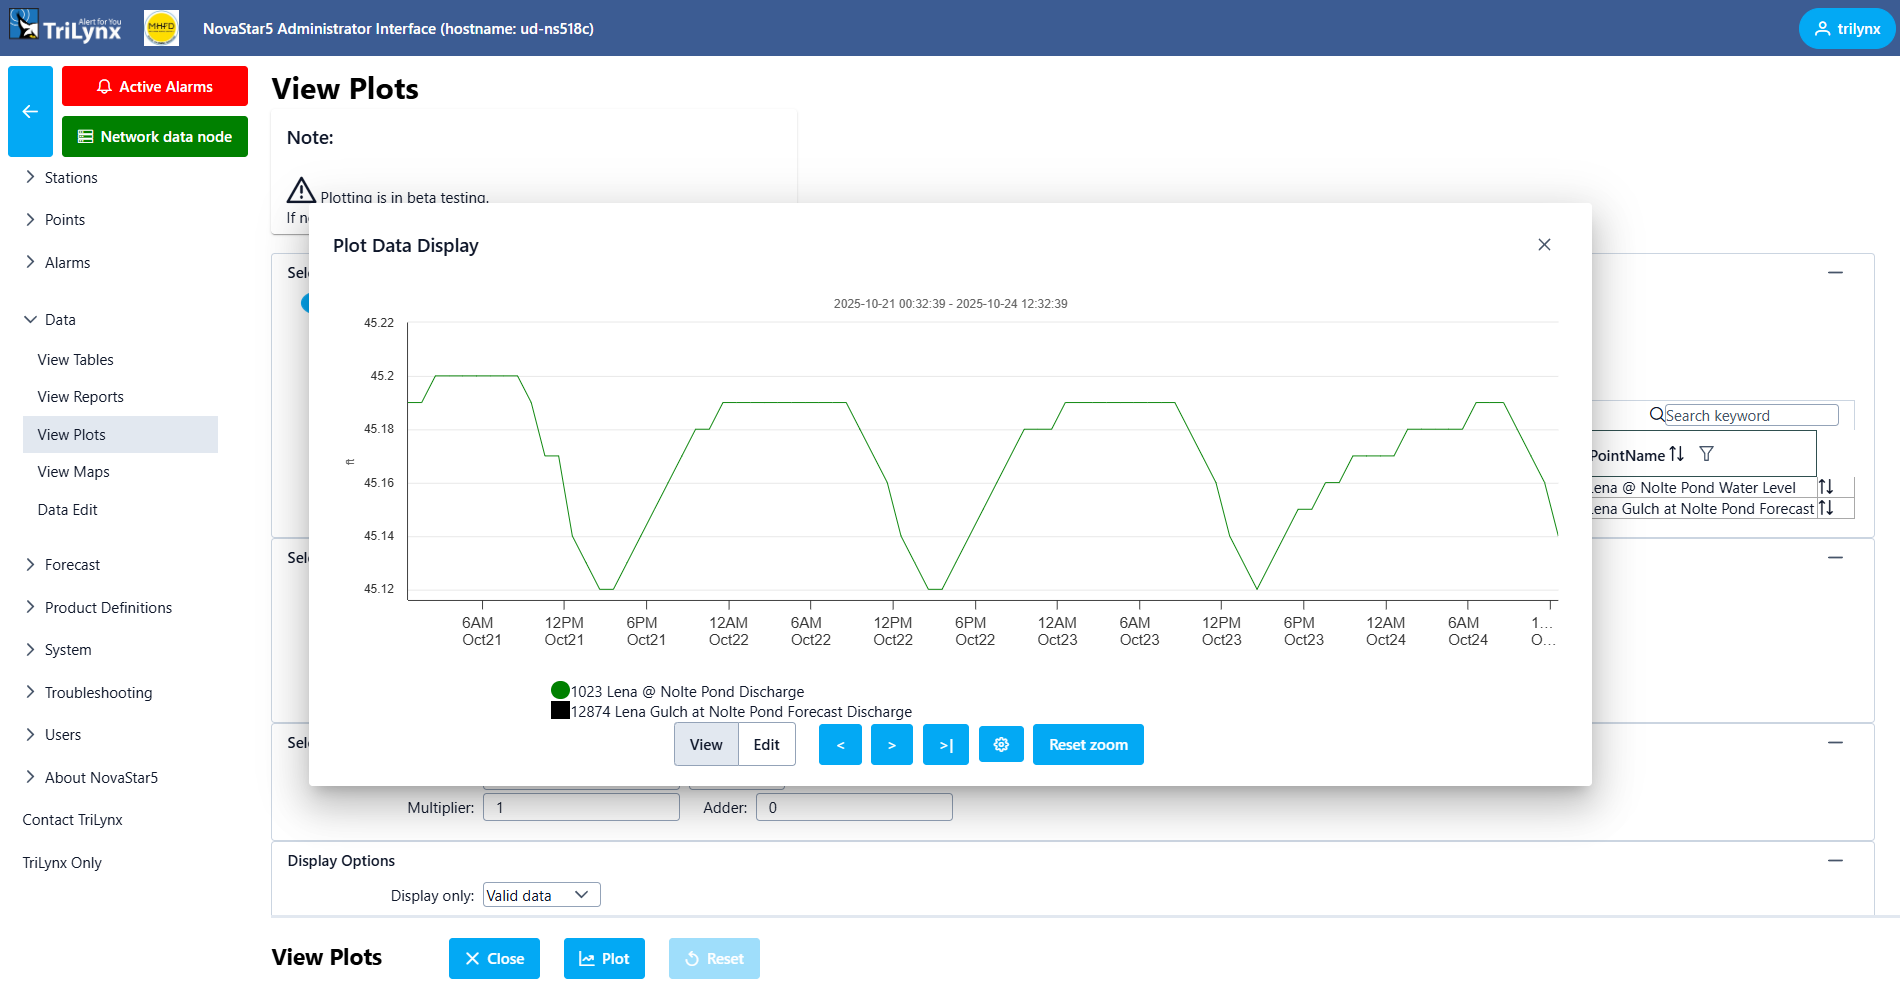Collapse sidebar with the back arrow
The height and width of the screenshot is (986, 1900).
(30, 112)
